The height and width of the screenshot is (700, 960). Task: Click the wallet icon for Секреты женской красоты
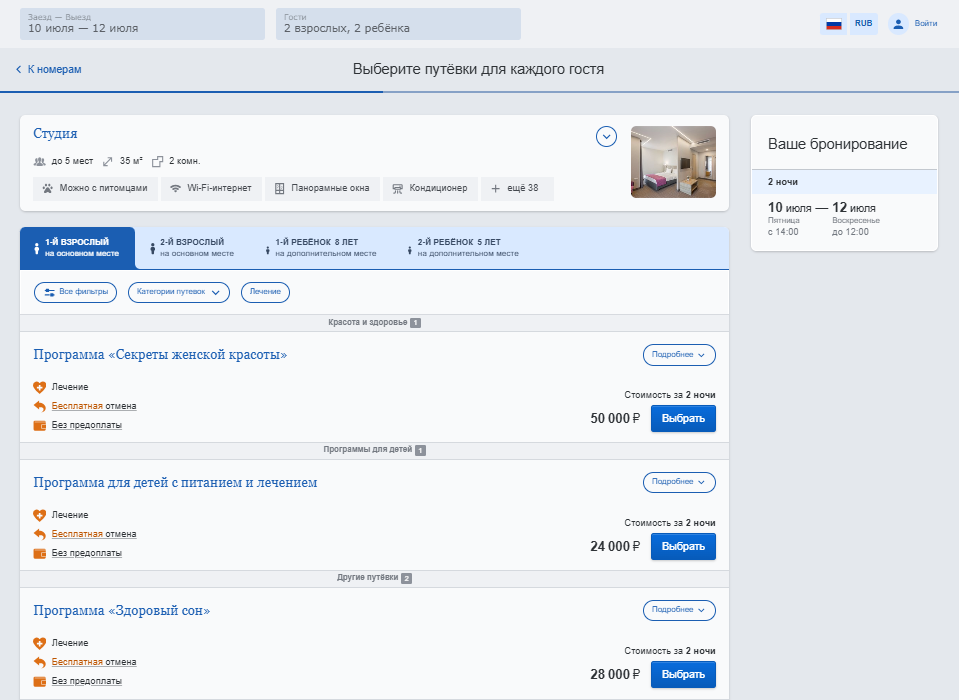pos(40,426)
